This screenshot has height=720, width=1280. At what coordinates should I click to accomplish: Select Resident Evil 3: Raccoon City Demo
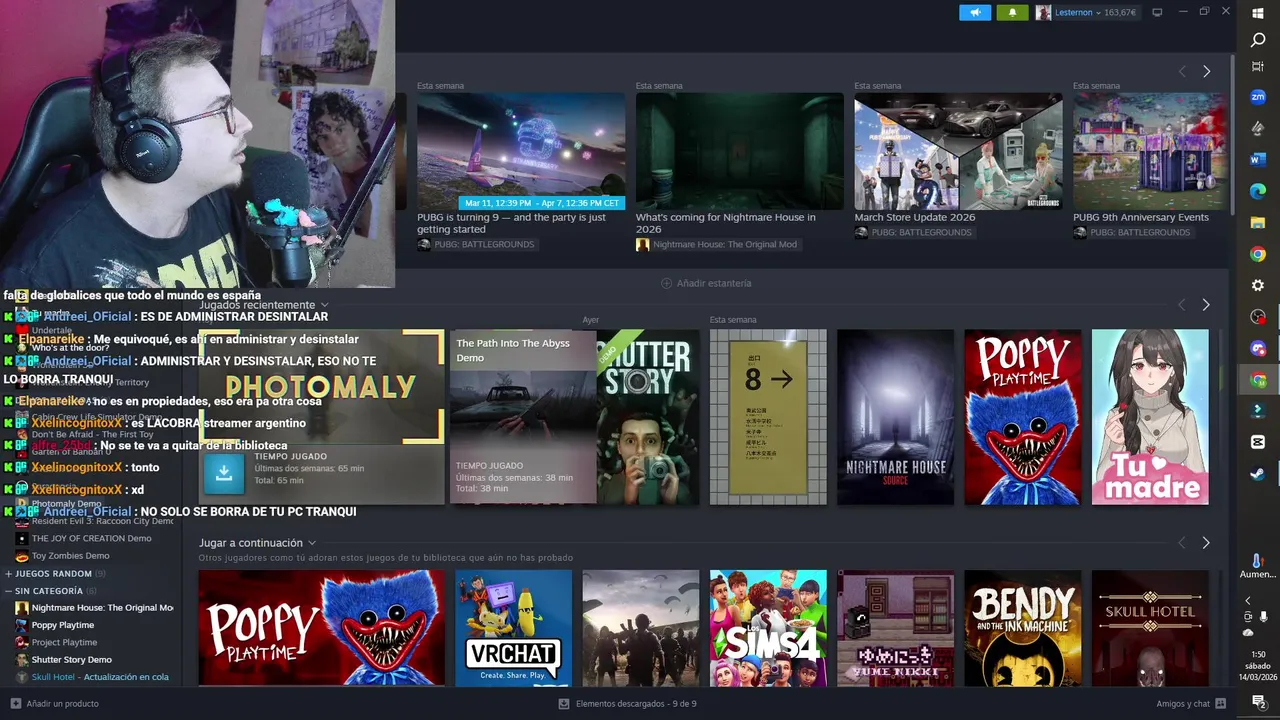95,522
